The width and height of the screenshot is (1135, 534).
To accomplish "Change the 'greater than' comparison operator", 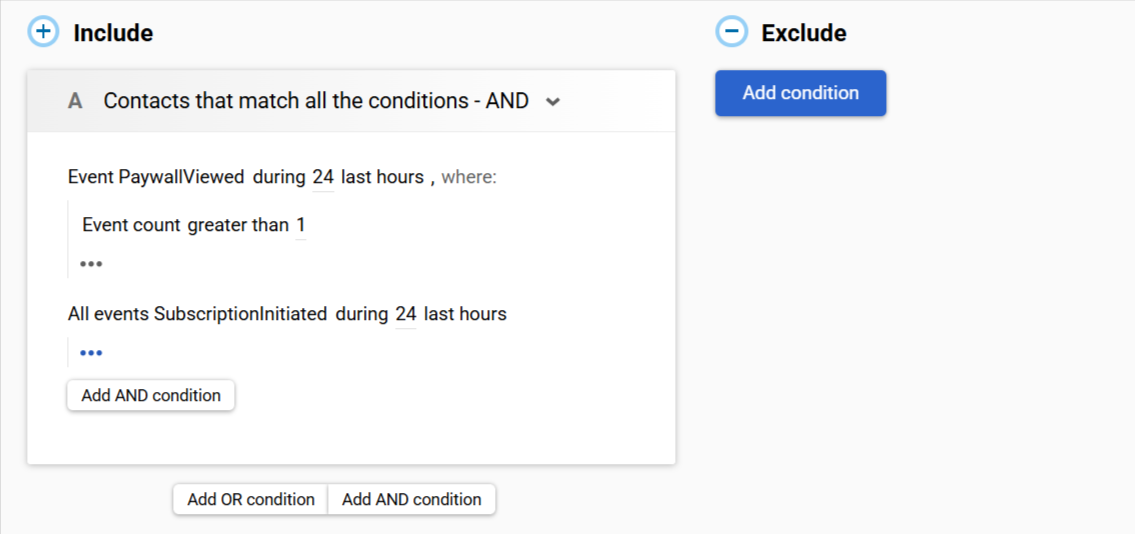I will (x=237, y=225).
